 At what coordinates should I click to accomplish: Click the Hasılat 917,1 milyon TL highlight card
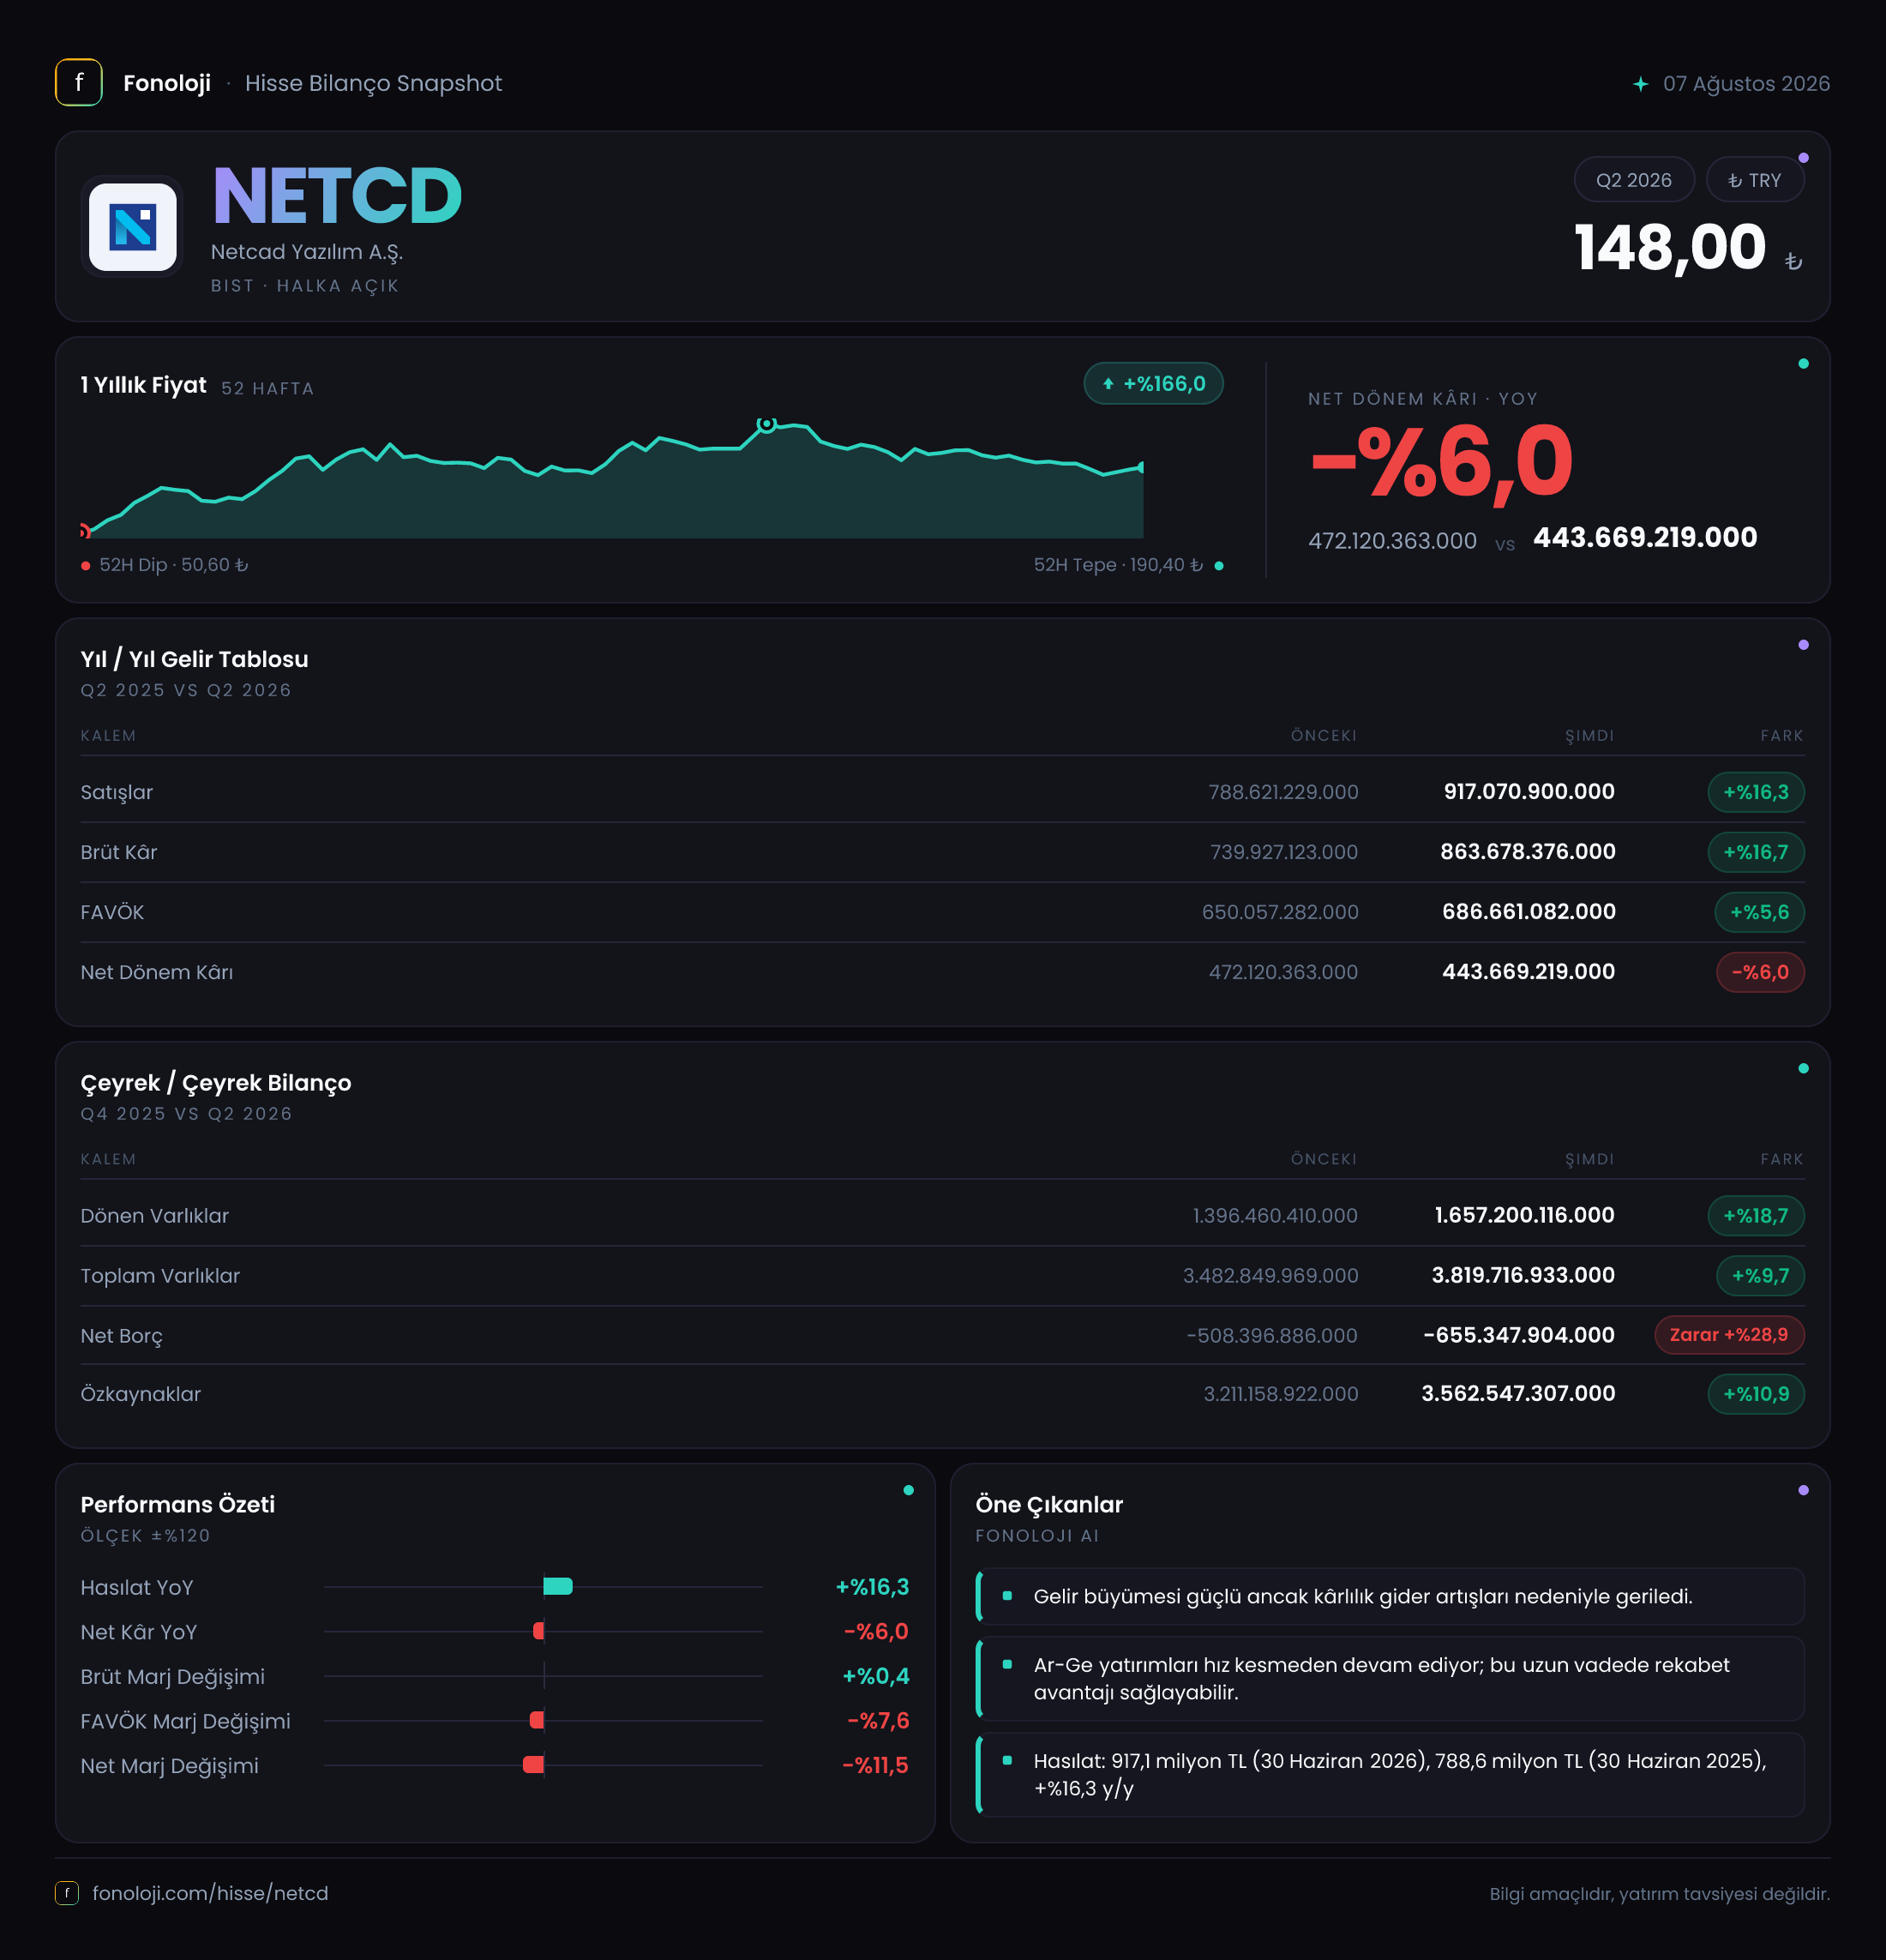pos(1390,1775)
